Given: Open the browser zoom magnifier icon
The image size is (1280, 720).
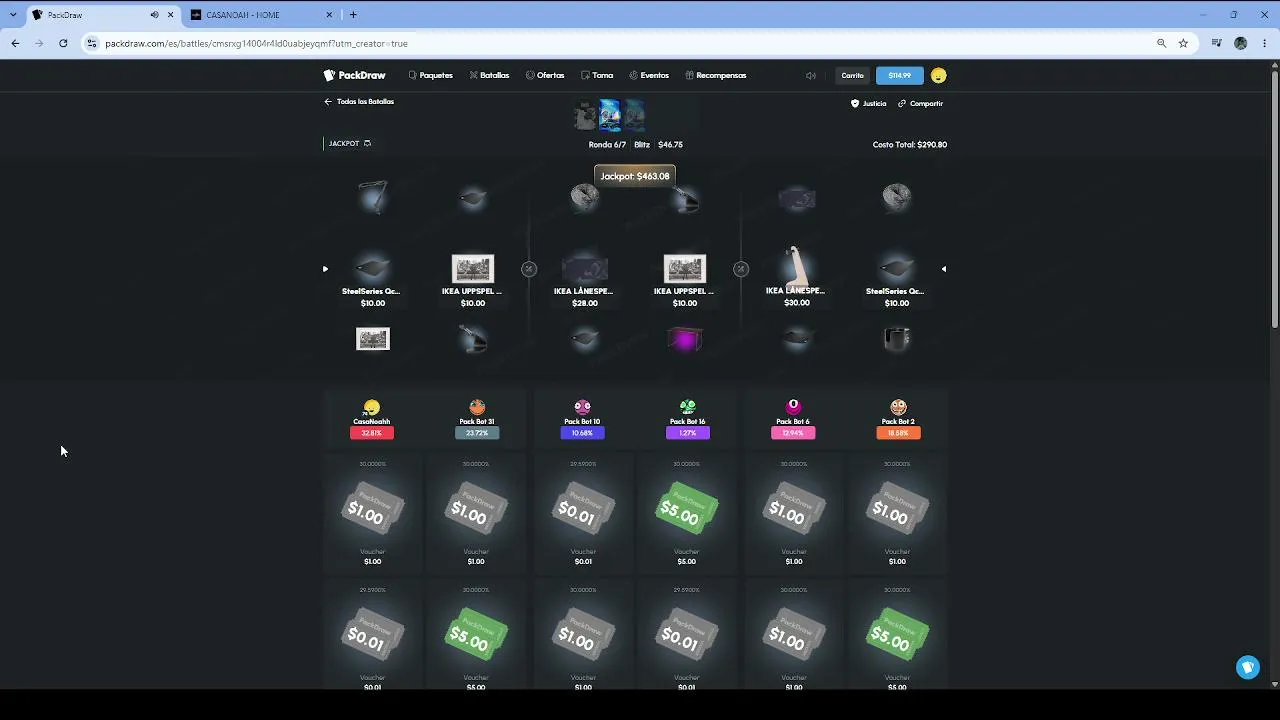Looking at the screenshot, I should coord(1161,43).
